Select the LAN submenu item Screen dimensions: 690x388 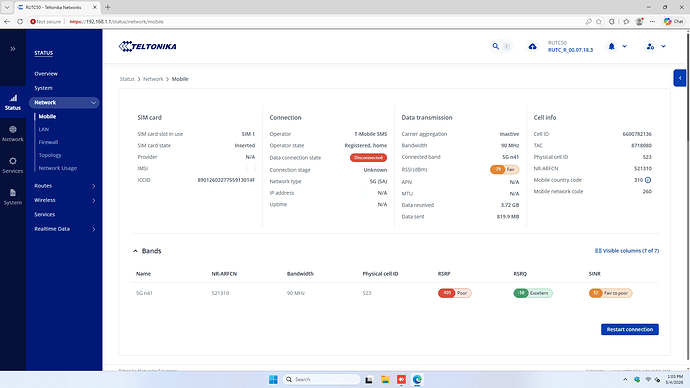coord(44,129)
